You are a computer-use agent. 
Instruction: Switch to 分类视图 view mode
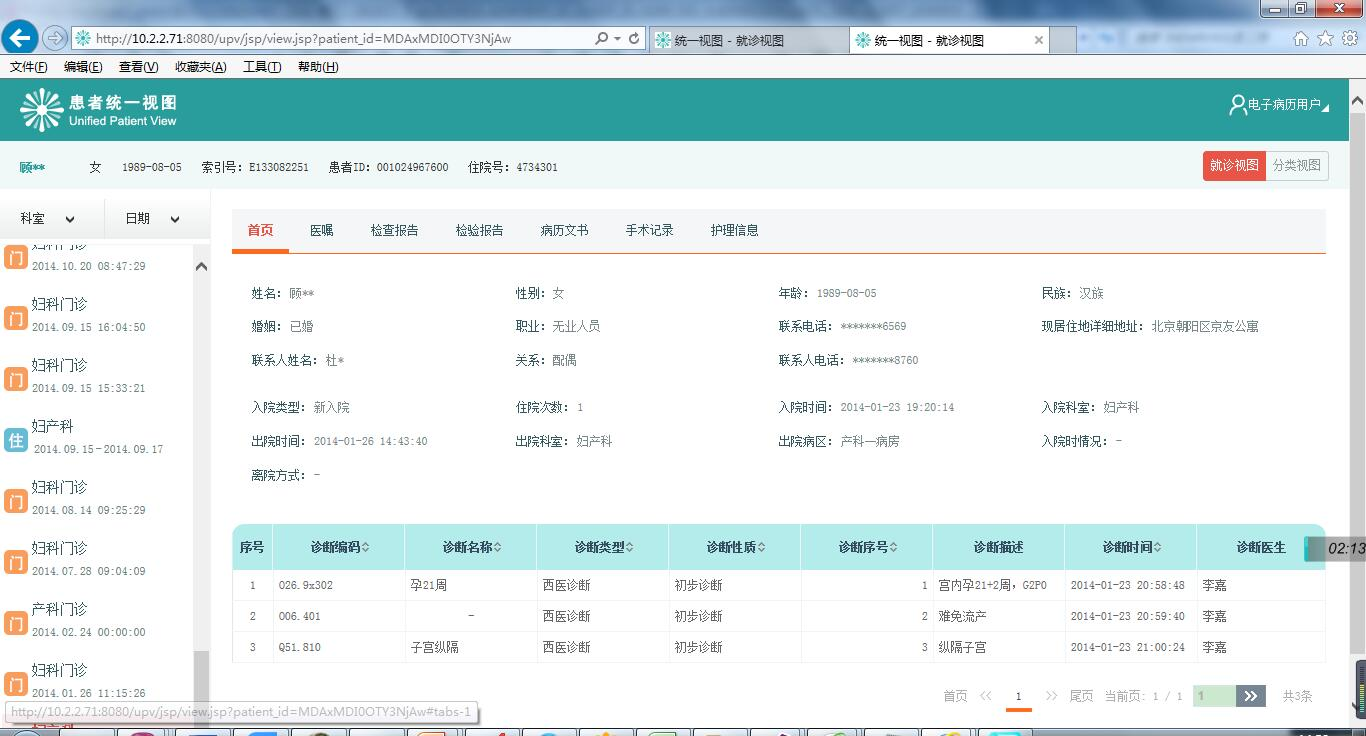(x=1296, y=166)
